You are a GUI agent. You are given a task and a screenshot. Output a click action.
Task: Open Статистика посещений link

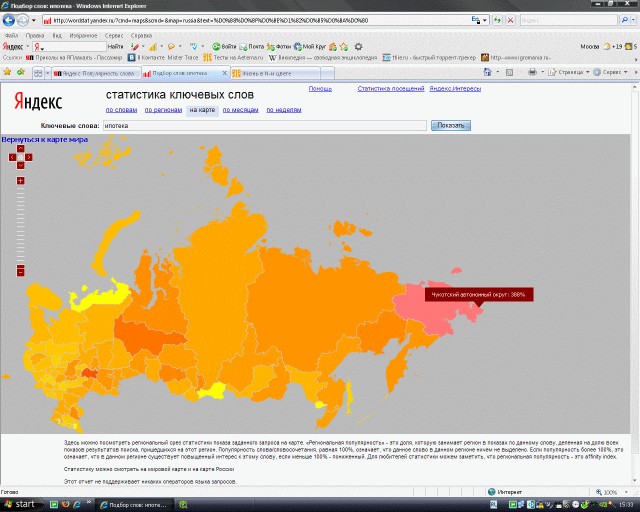tap(391, 89)
